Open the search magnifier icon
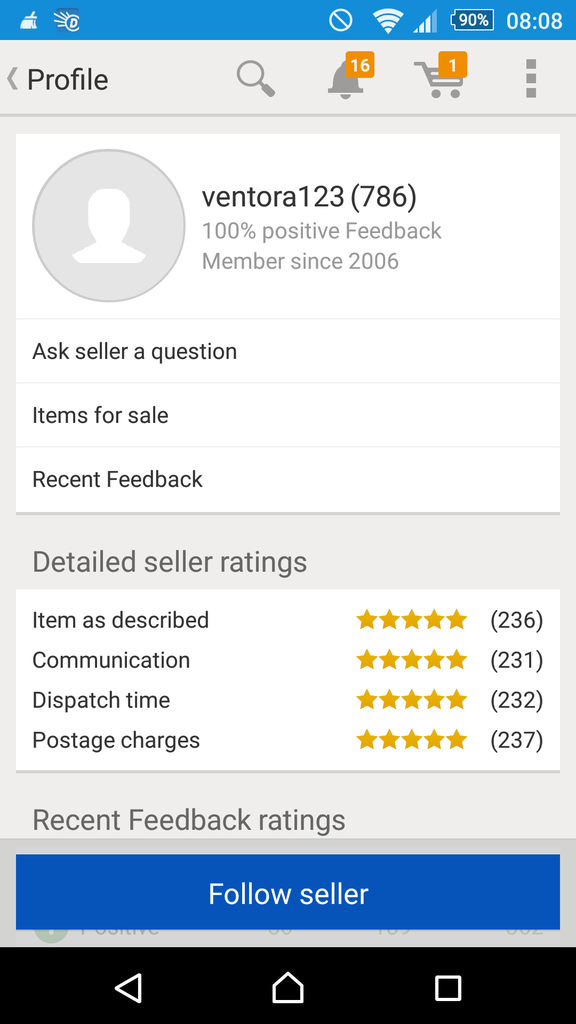The image size is (576, 1024). [x=255, y=79]
